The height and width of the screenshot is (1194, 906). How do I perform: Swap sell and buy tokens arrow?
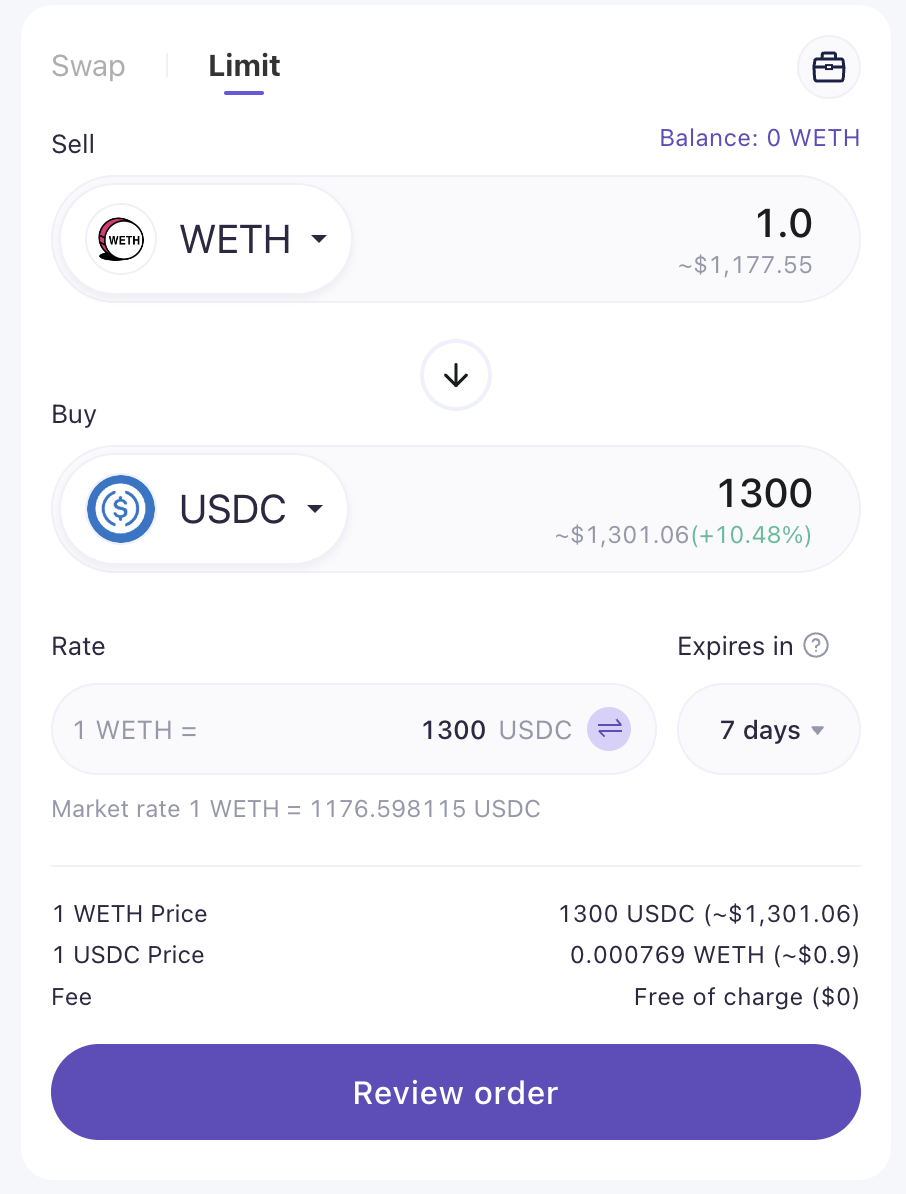(x=455, y=375)
